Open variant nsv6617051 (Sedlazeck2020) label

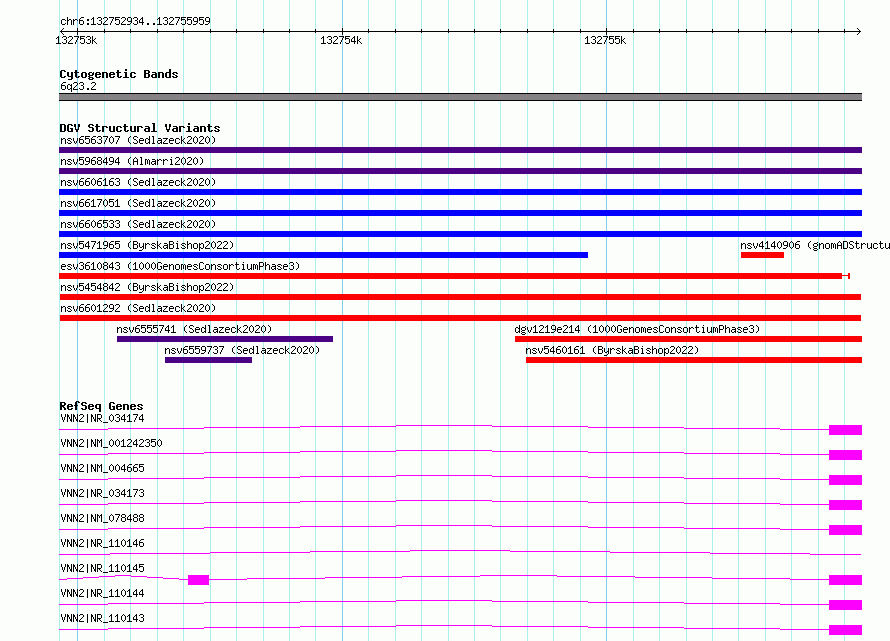(x=138, y=203)
